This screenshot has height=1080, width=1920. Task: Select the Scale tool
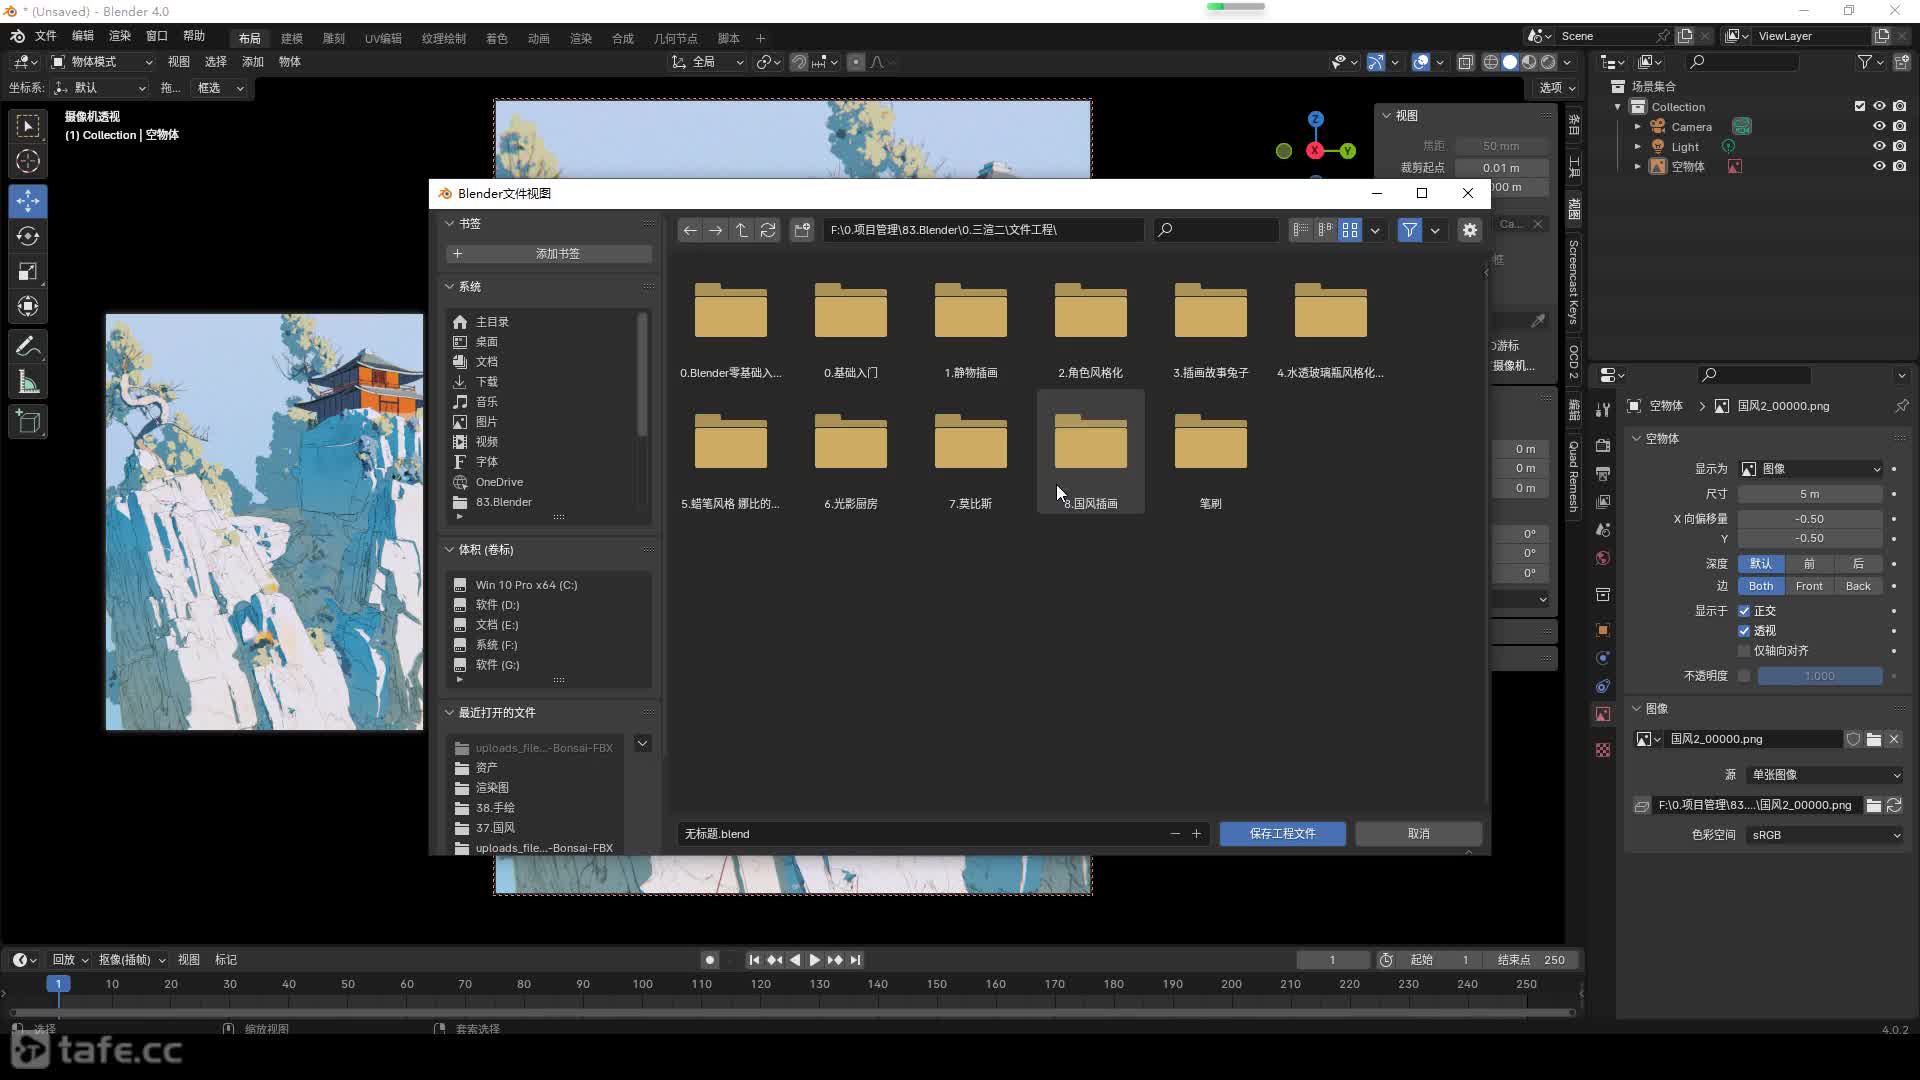point(28,271)
